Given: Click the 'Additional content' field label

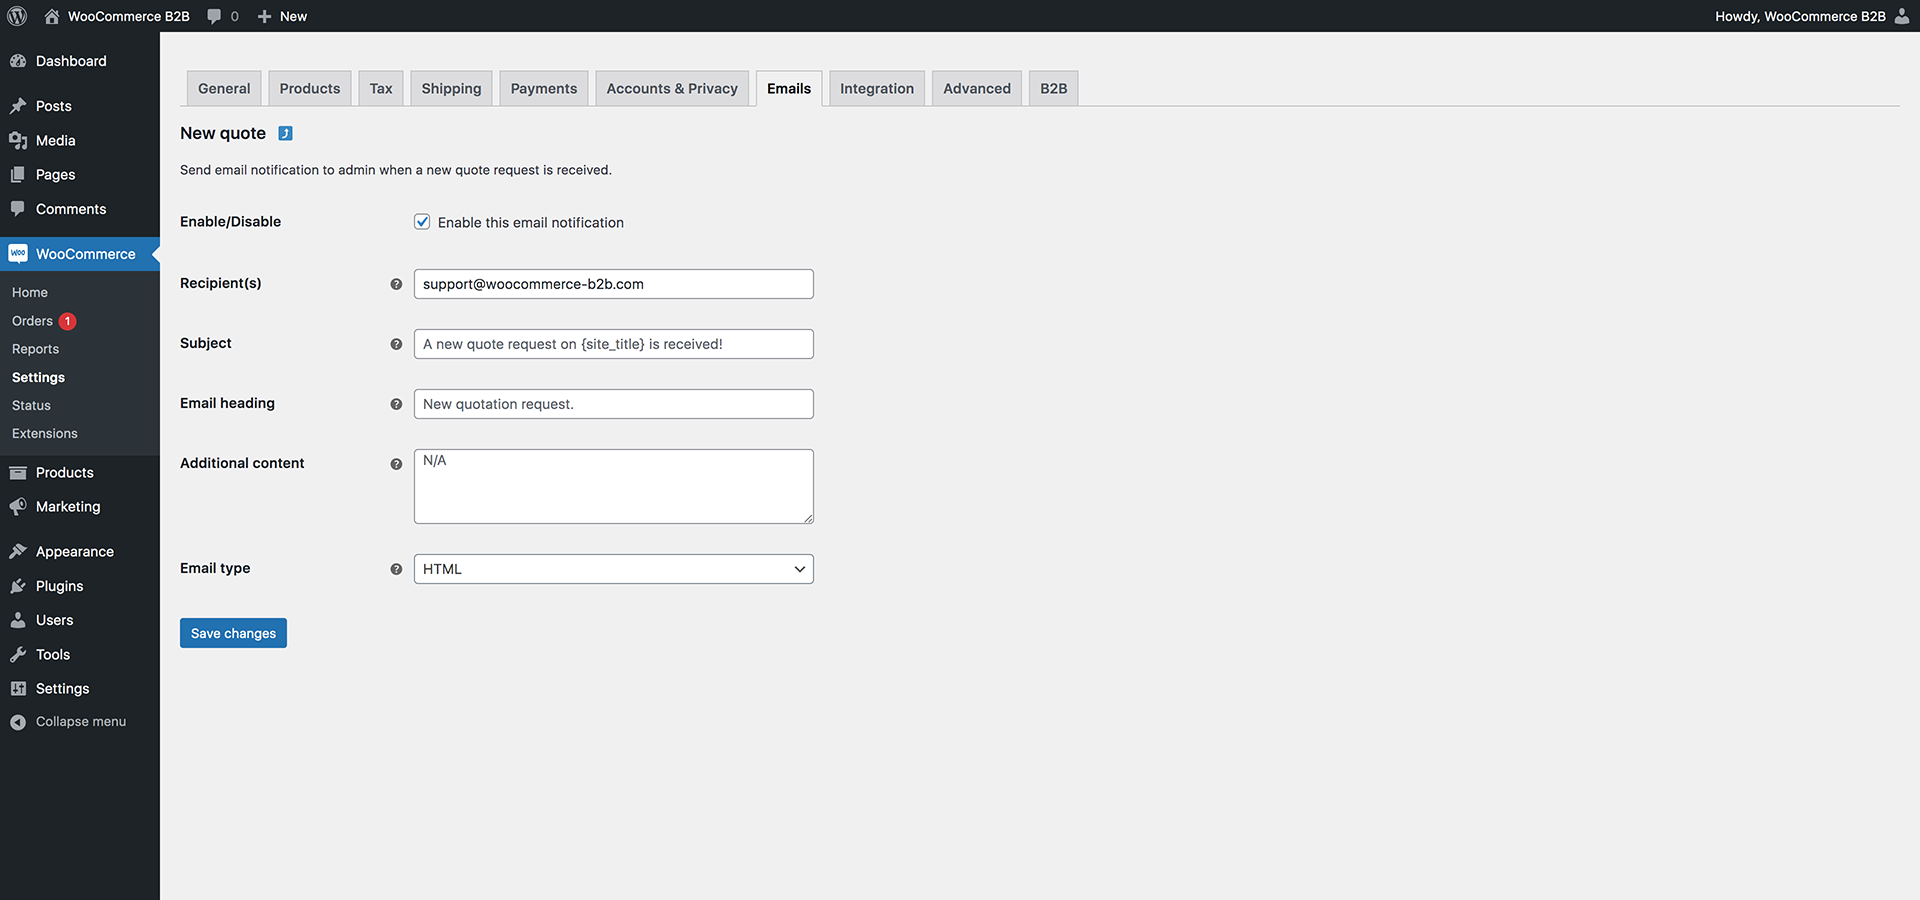Looking at the screenshot, I should coord(242,463).
